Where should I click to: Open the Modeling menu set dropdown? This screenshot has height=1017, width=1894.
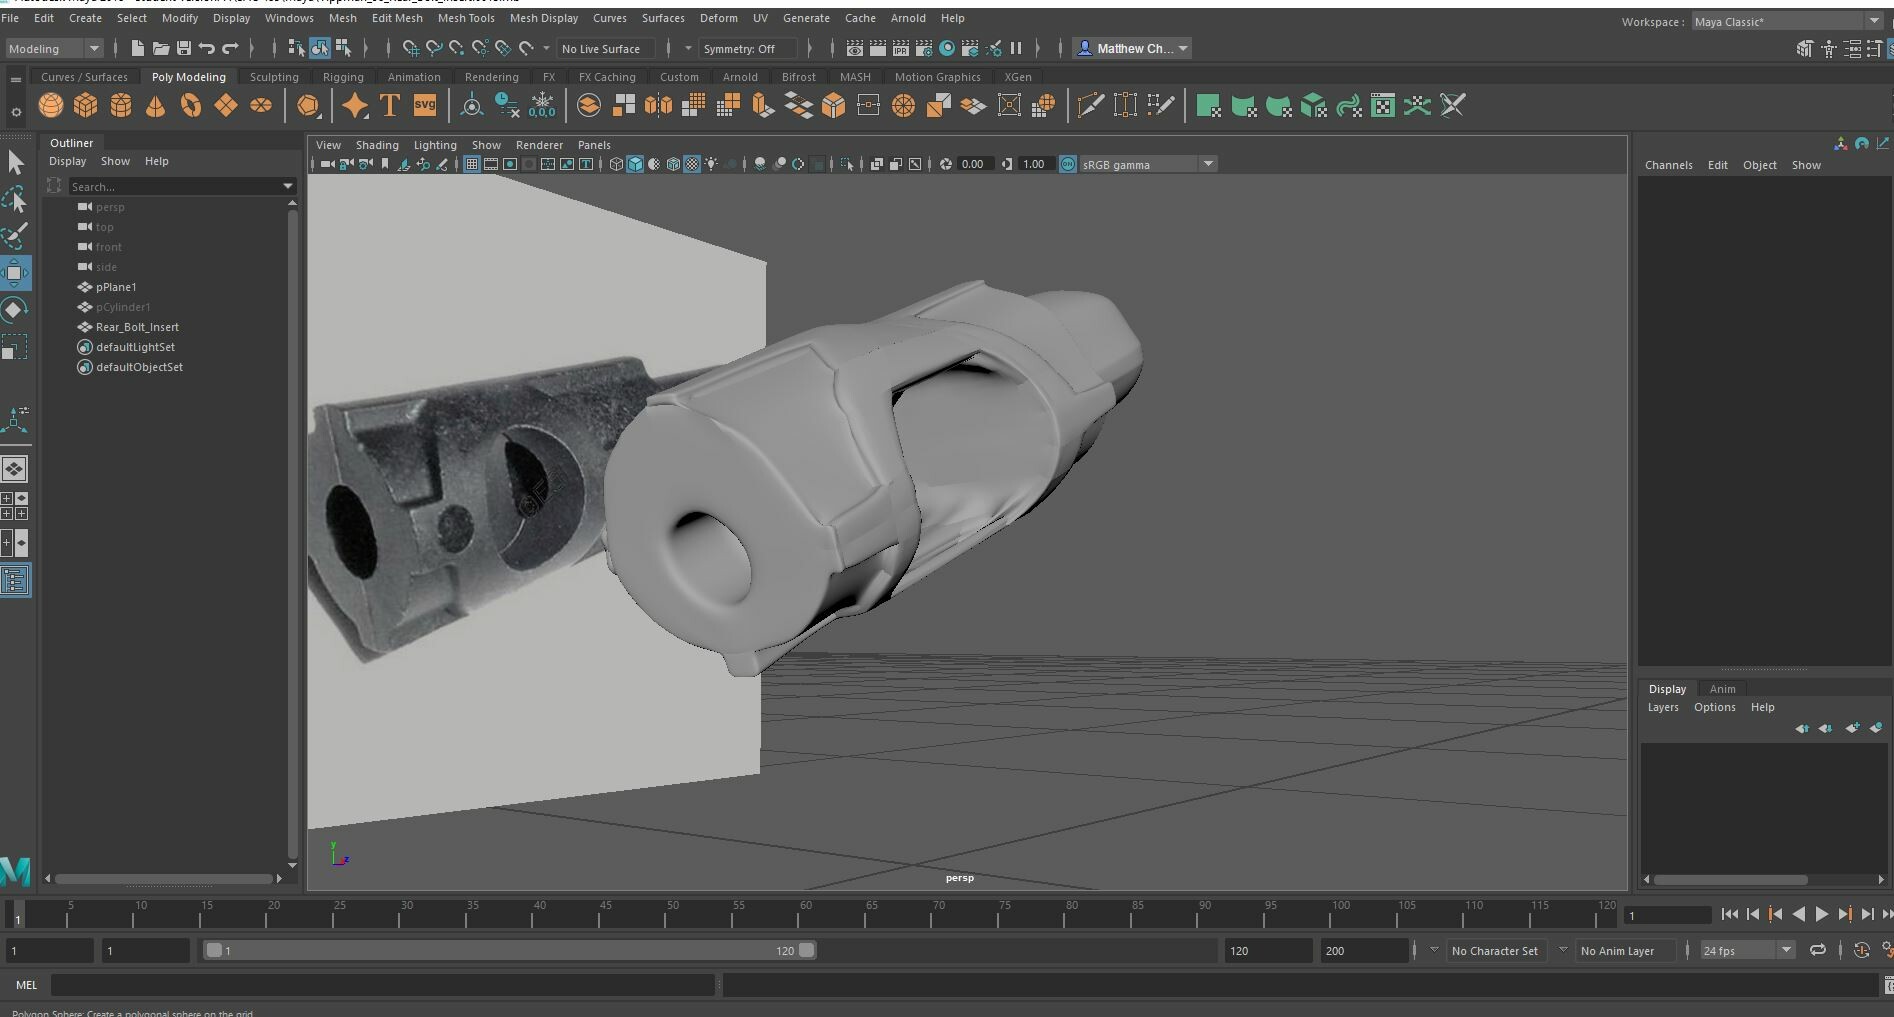point(54,48)
